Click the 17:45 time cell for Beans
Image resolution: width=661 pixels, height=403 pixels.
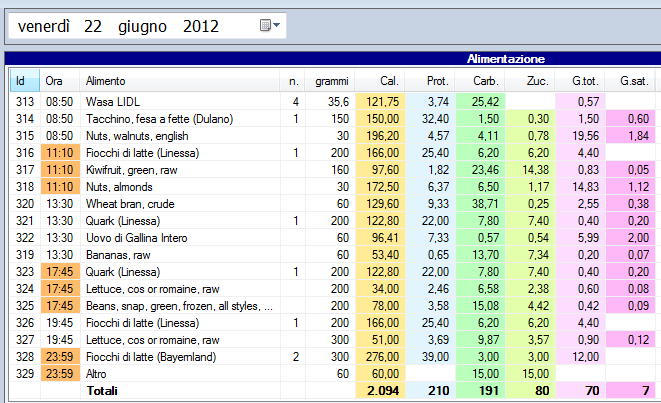[x=60, y=306]
